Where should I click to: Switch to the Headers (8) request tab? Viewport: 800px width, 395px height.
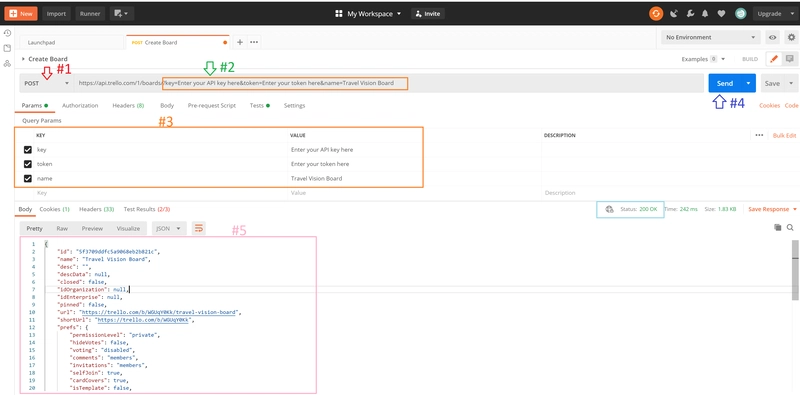click(x=128, y=106)
